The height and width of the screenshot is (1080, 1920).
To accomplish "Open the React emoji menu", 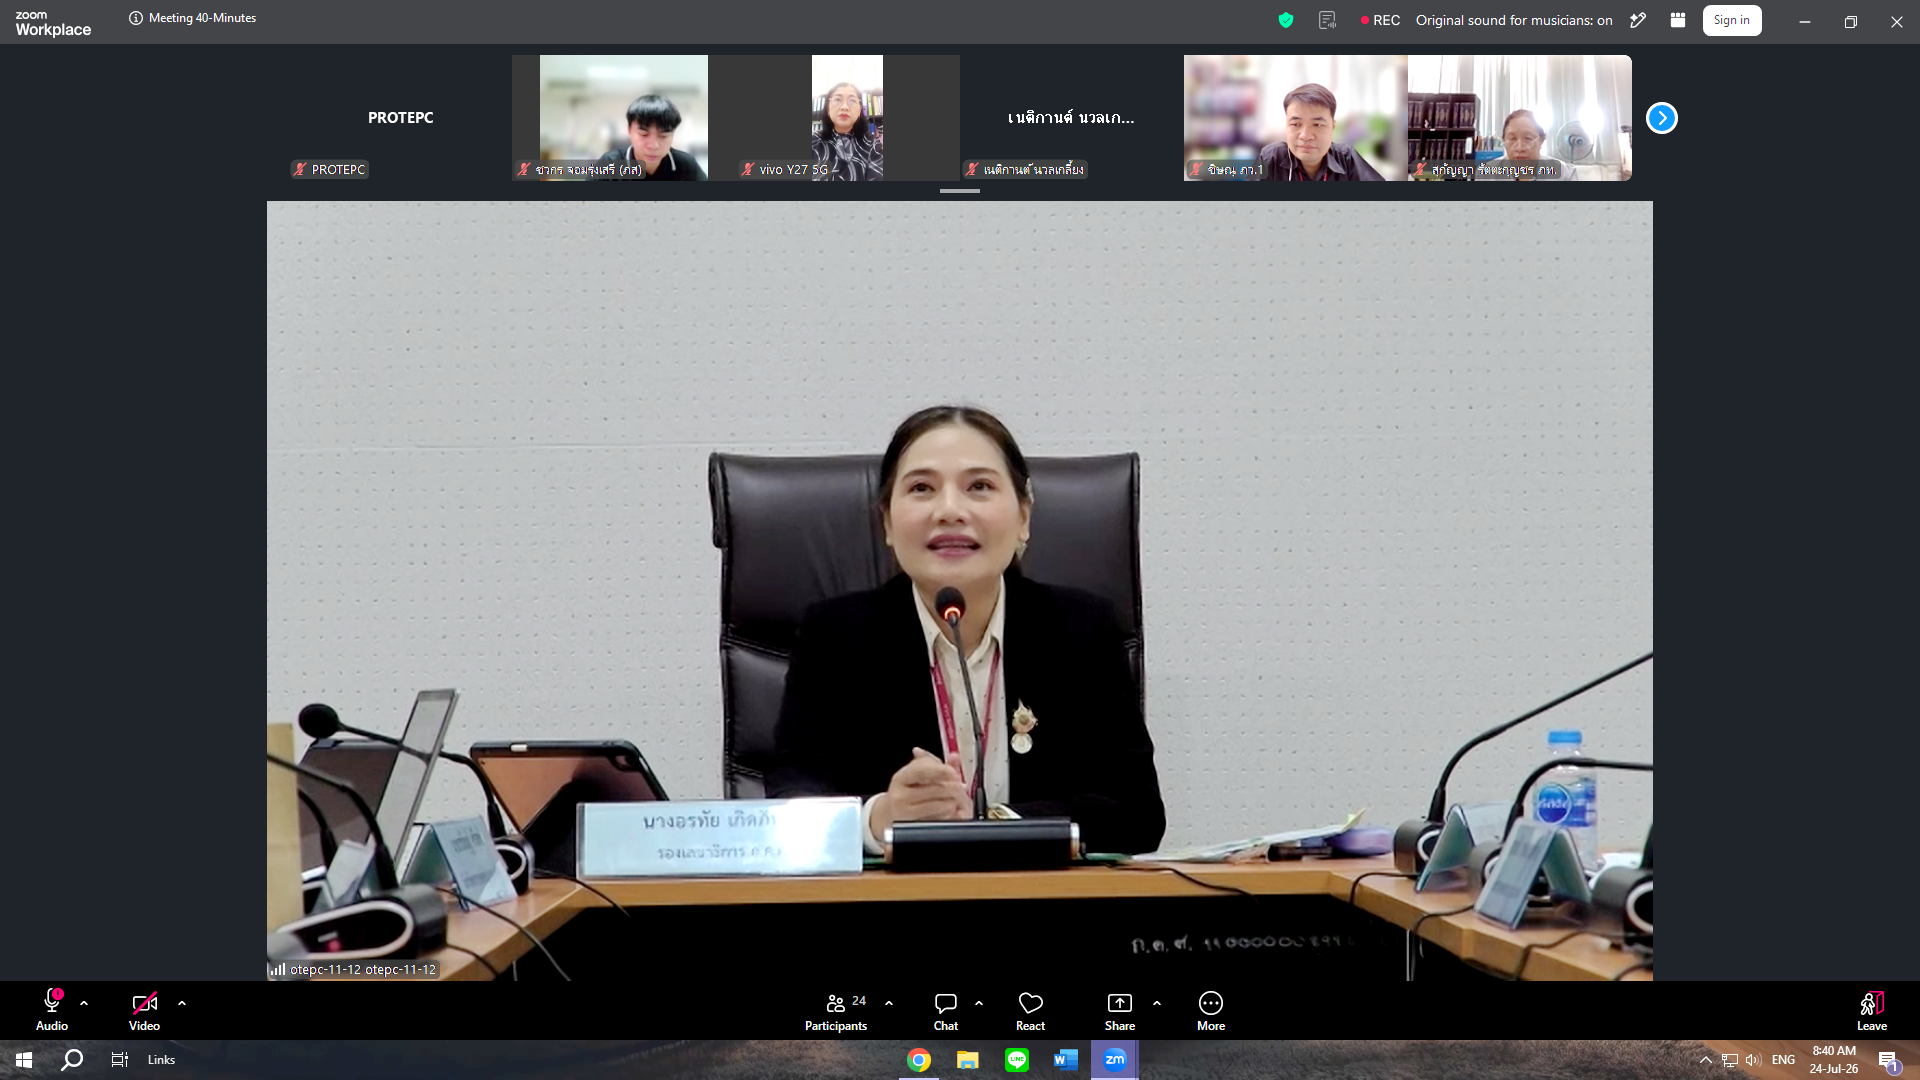I will coord(1030,1010).
